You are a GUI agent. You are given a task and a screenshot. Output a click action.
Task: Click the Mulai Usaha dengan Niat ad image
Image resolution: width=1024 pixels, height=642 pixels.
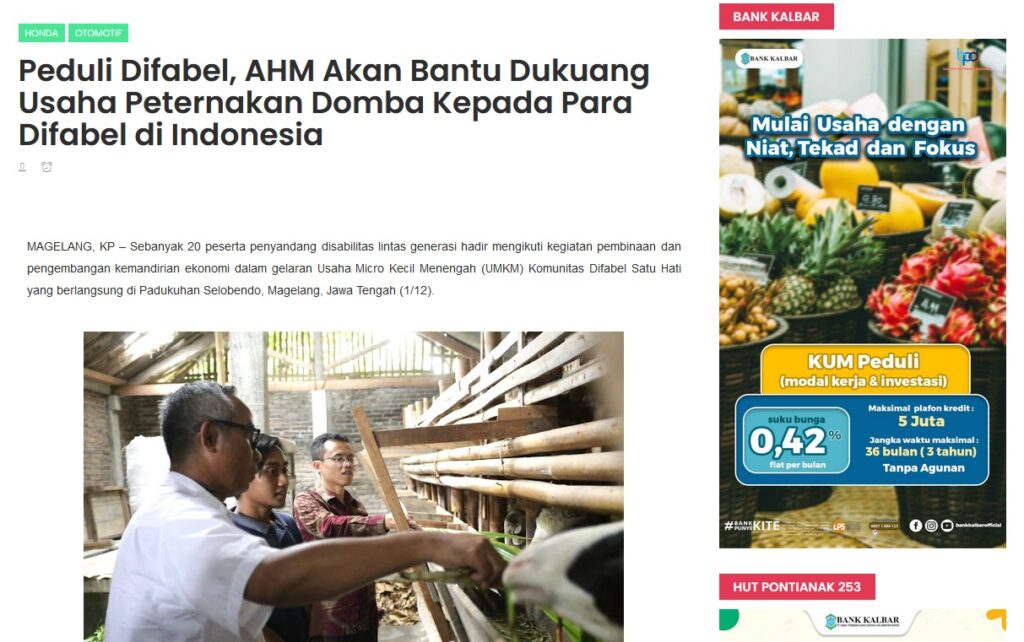(862, 293)
